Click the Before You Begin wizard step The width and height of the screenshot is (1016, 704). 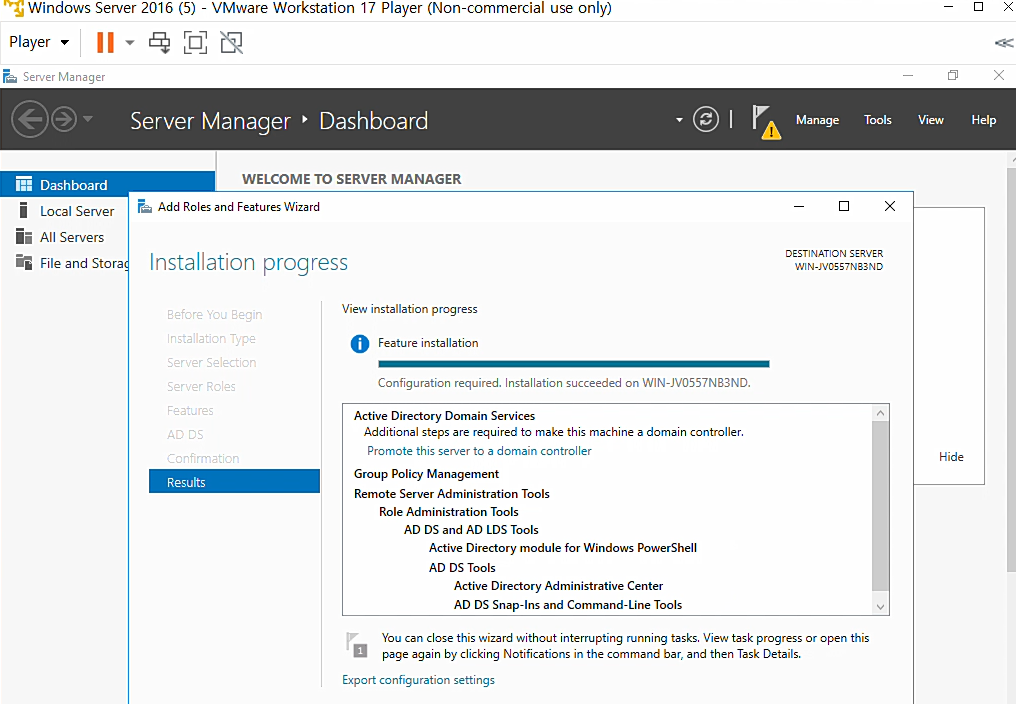[x=214, y=314]
